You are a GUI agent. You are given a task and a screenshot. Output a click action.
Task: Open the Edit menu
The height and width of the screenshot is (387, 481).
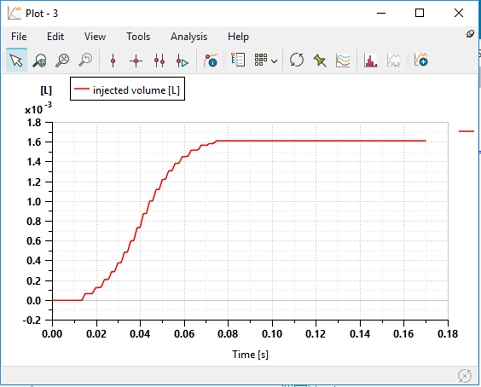point(55,36)
